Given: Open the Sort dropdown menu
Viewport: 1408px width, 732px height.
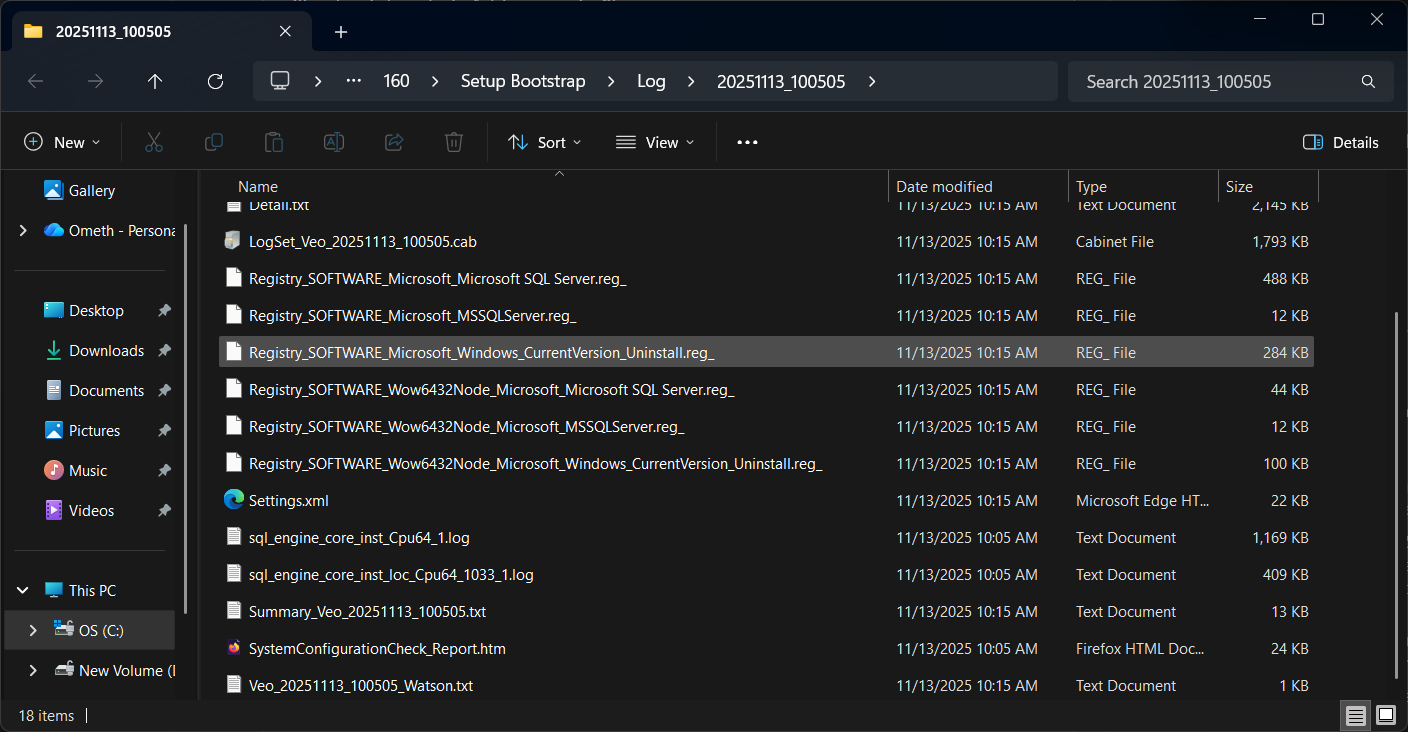Looking at the screenshot, I should point(544,142).
